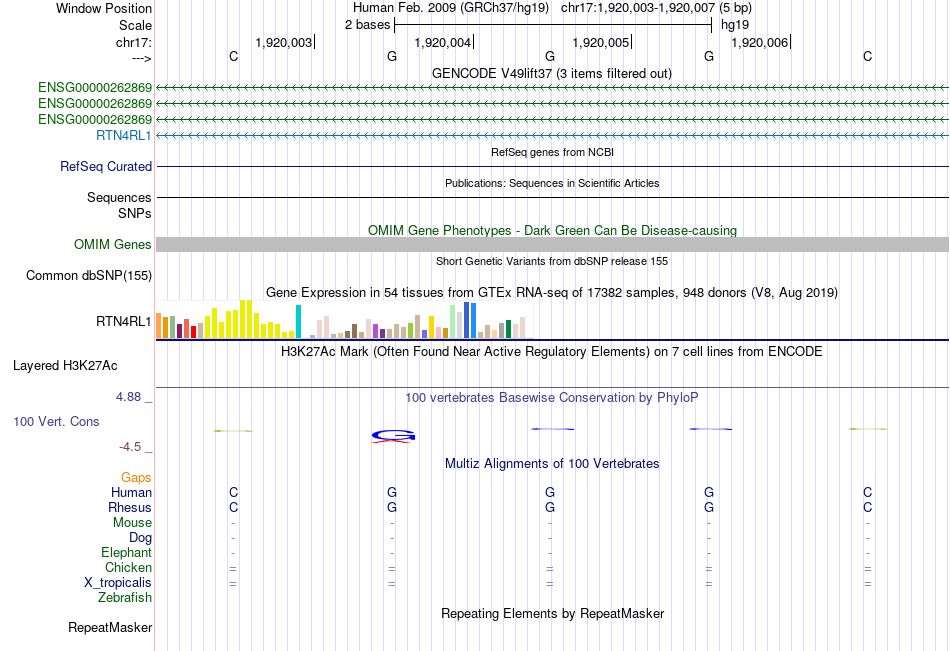Click the Scale label in the ruler

(135, 25)
